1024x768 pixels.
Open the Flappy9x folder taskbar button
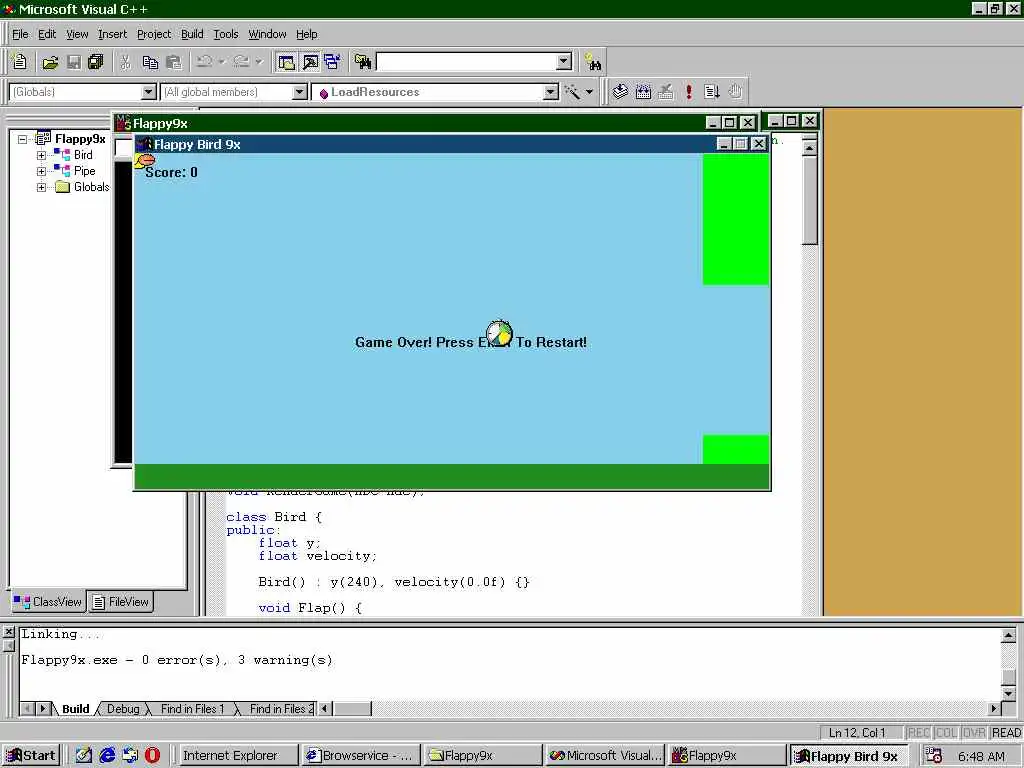pyautogui.click(x=483, y=756)
